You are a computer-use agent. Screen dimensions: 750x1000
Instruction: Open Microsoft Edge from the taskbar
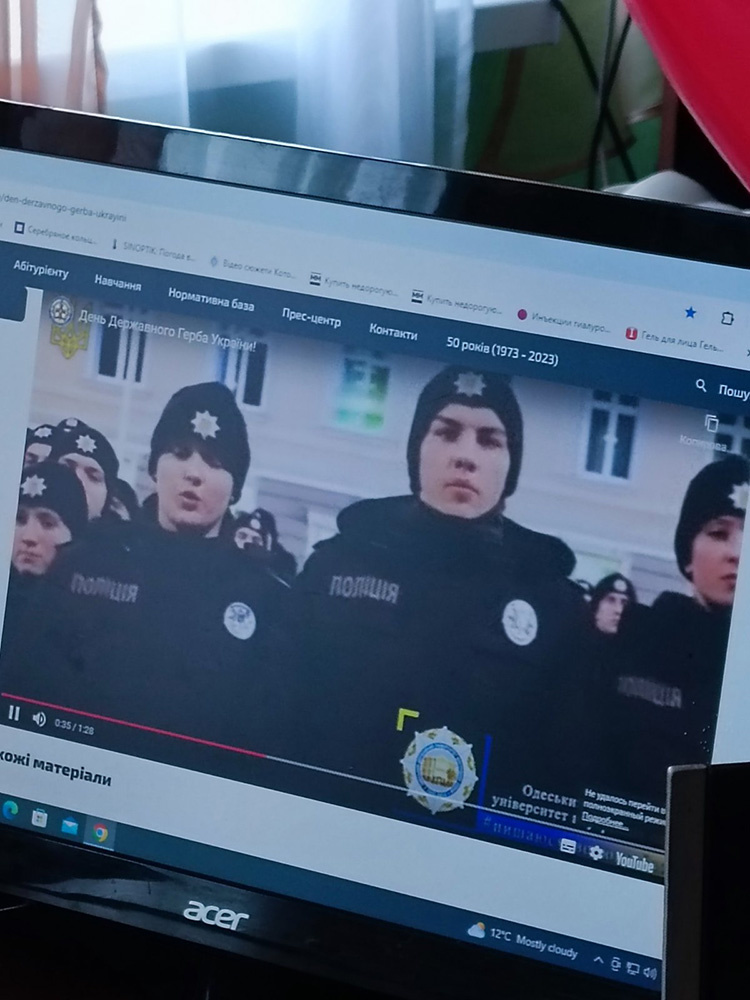(9, 809)
